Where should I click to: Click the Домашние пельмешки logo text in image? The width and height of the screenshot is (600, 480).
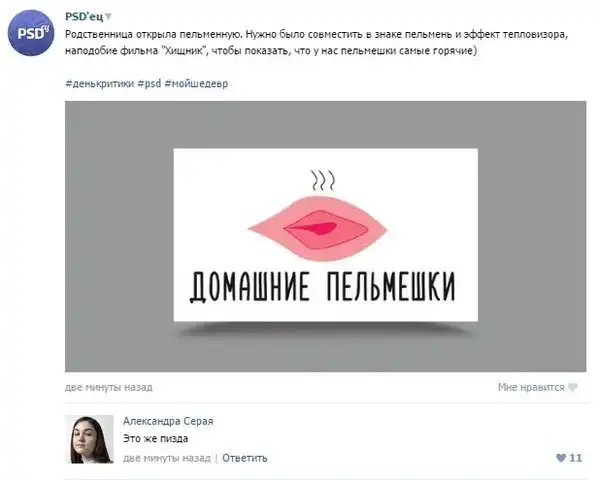click(323, 287)
